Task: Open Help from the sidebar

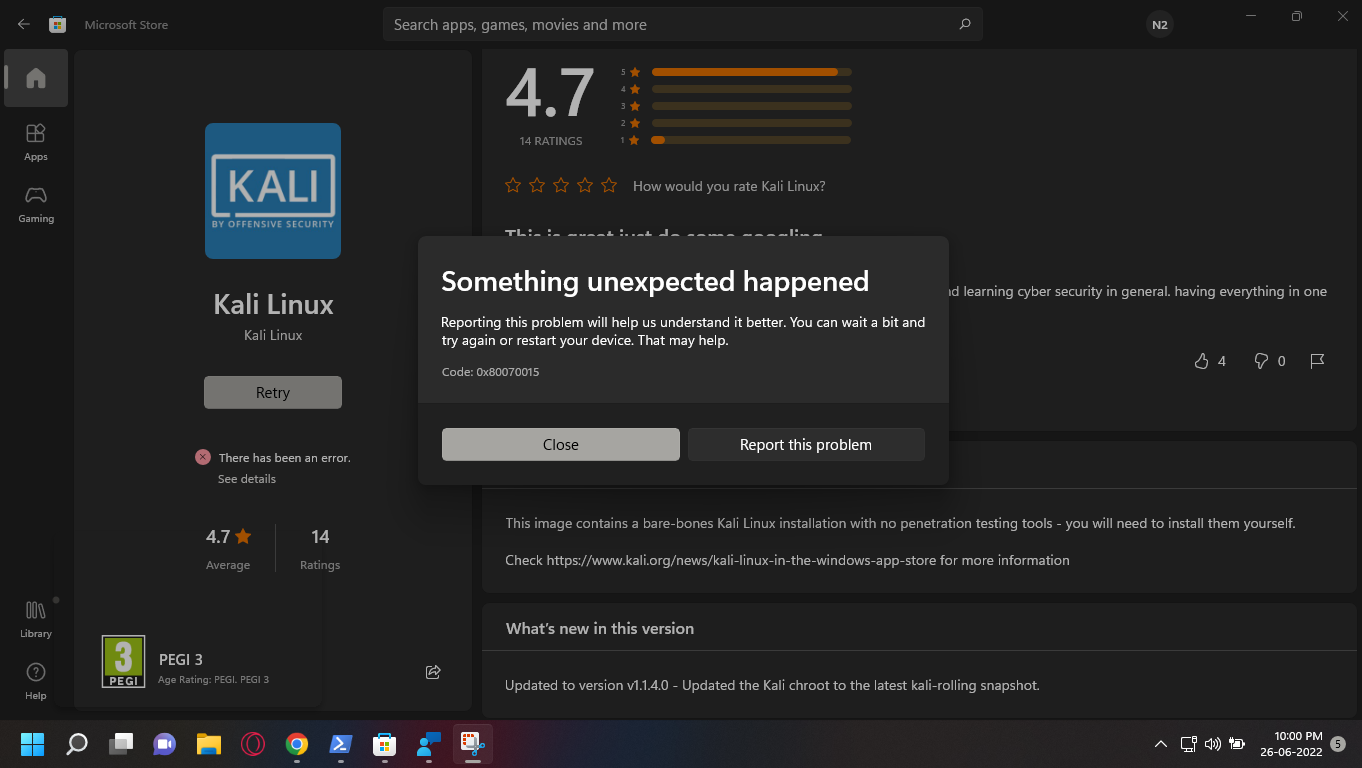Action: click(36, 680)
